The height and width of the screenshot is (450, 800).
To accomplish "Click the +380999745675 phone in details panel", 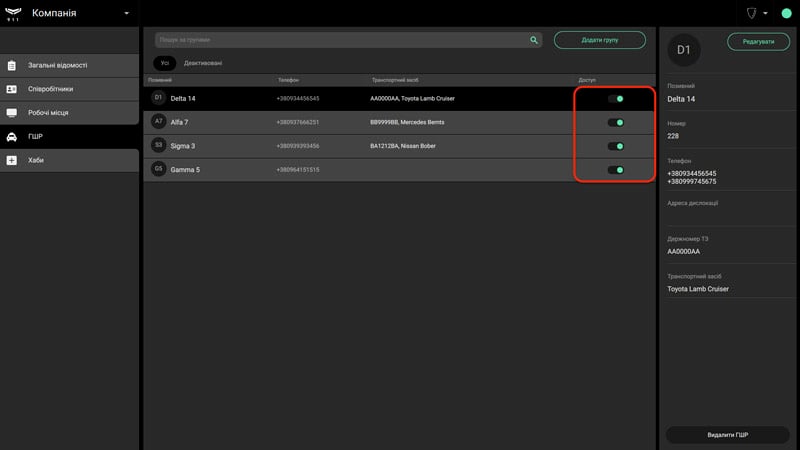I will coord(691,182).
